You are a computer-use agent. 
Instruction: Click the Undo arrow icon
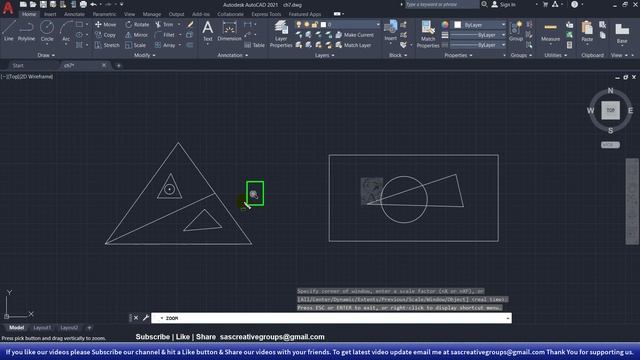point(93,4)
